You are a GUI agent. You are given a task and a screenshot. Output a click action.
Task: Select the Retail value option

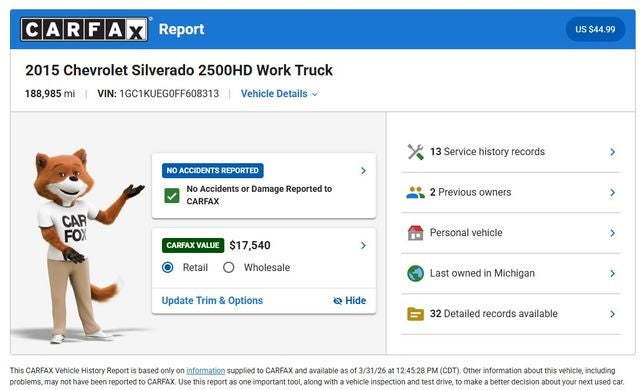[x=167, y=268]
